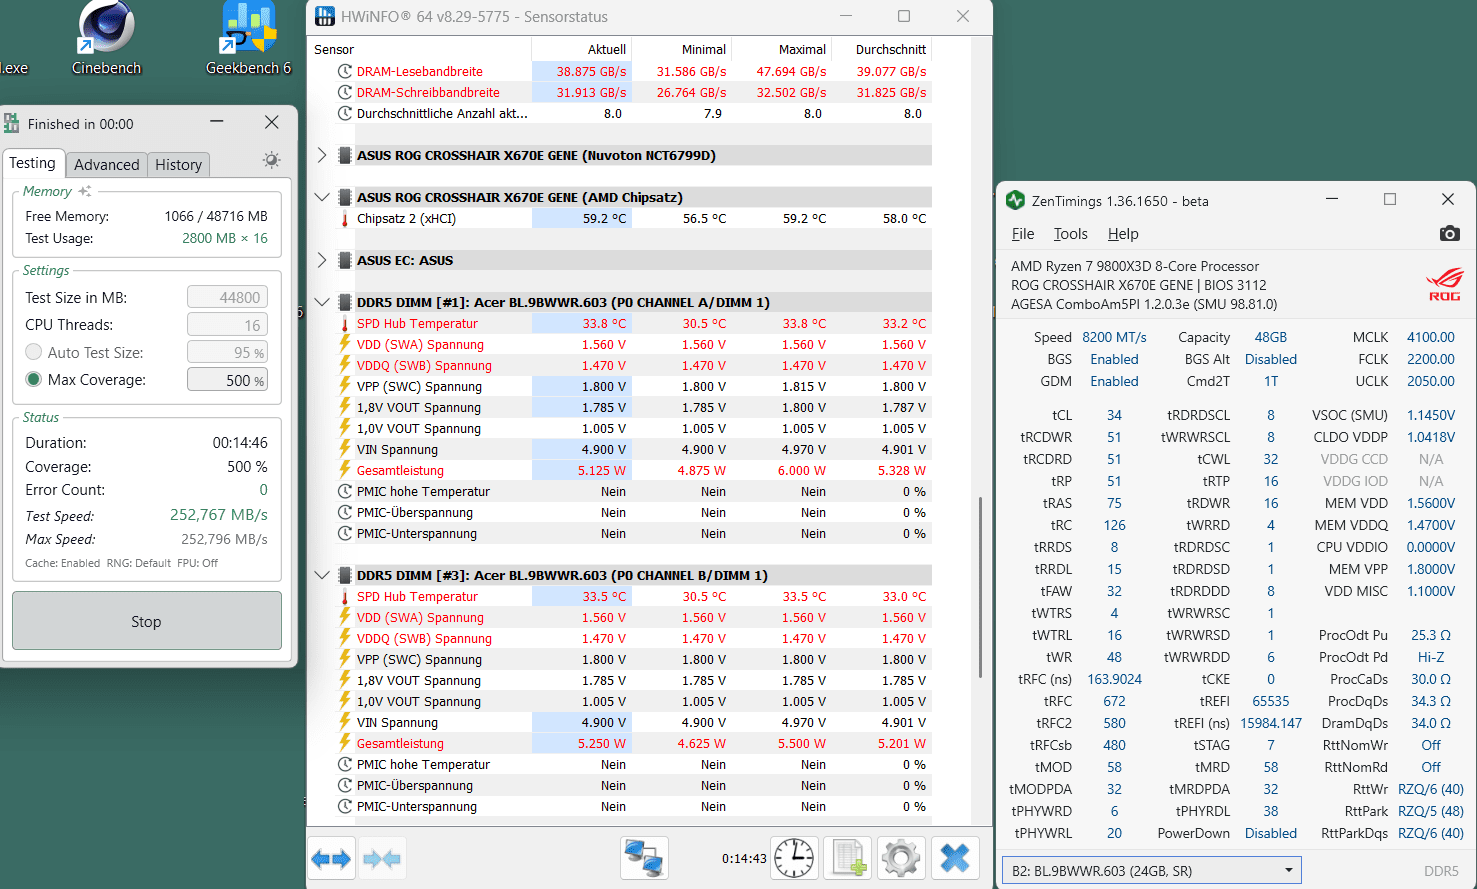Click the Maximal column header in HWiNFO
The height and width of the screenshot is (889, 1477).
782,49
